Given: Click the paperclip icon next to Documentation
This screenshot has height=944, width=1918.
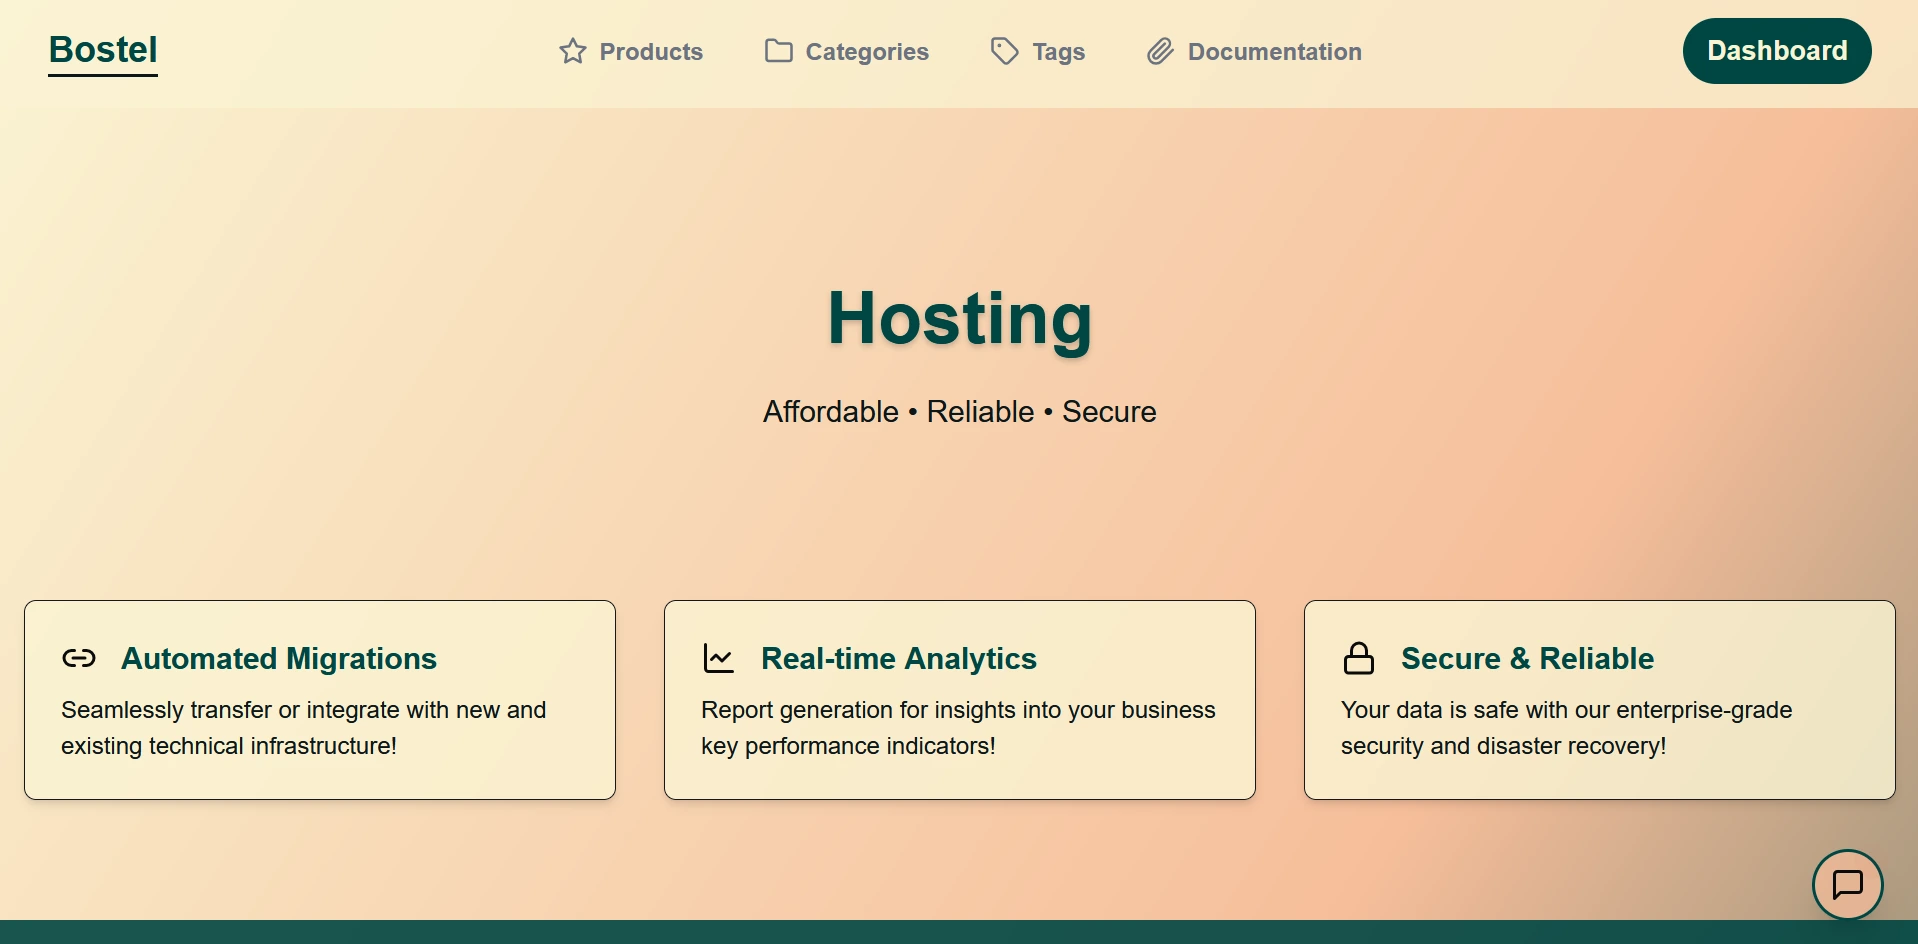Looking at the screenshot, I should [1160, 51].
